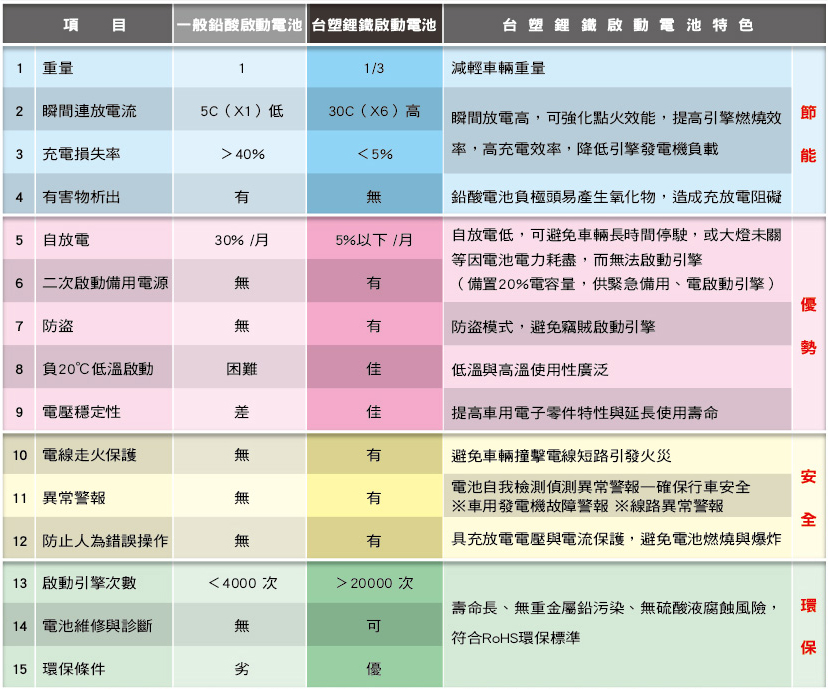Click the cell '可' in row 14
The image size is (828, 689).
tap(374, 626)
